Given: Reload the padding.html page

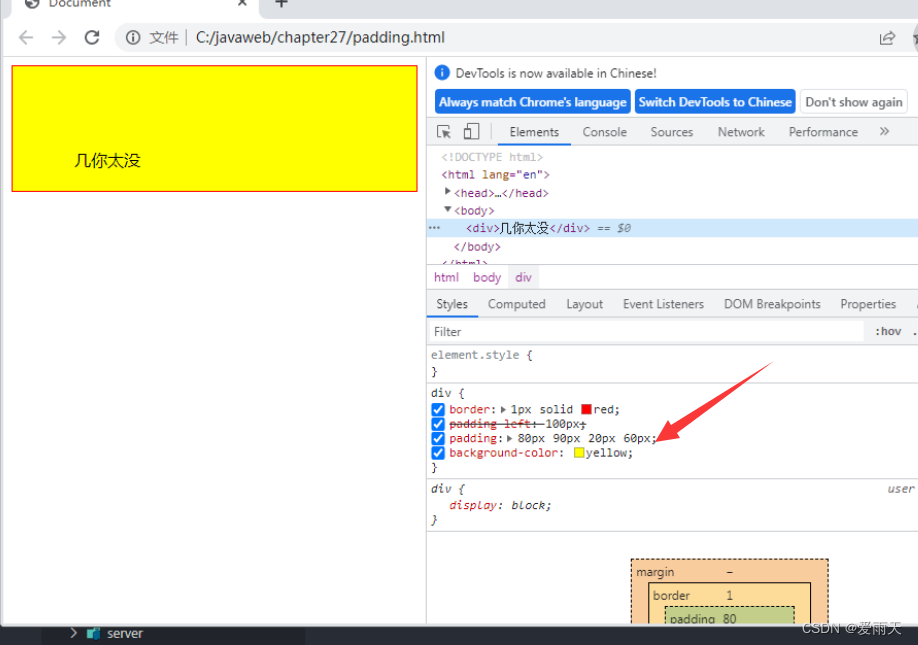Looking at the screenshot, I should [x=92, y=38].
